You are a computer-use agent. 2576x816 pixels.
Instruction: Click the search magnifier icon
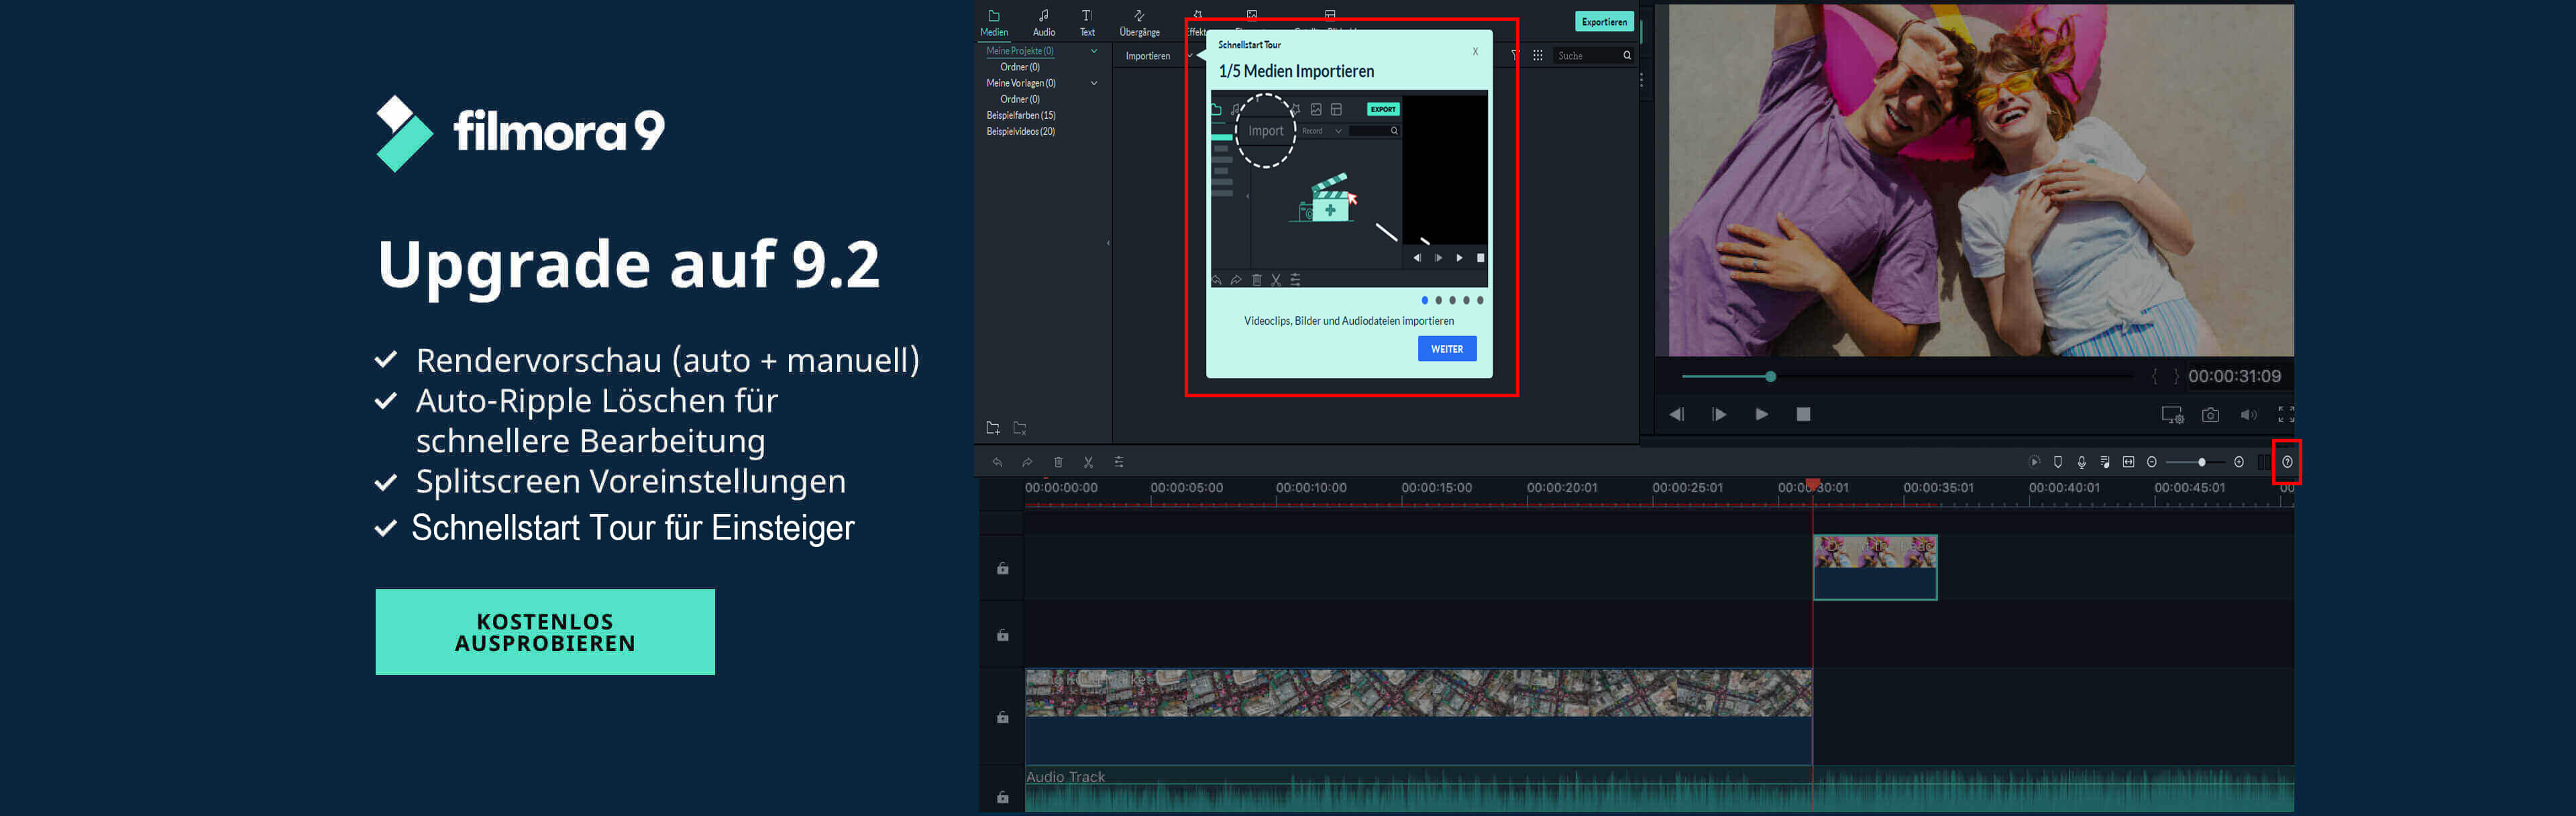click(x=1627, y=56)
